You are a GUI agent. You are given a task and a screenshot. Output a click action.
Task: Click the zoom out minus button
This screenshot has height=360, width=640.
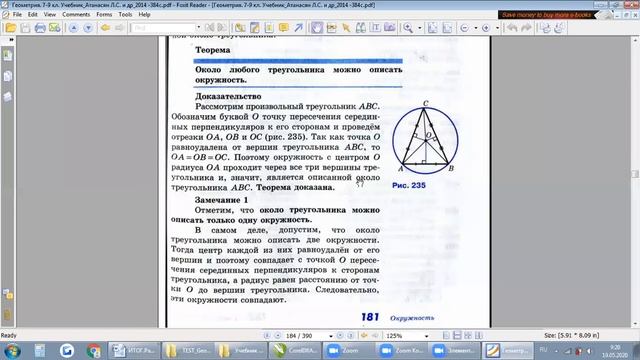464,28
